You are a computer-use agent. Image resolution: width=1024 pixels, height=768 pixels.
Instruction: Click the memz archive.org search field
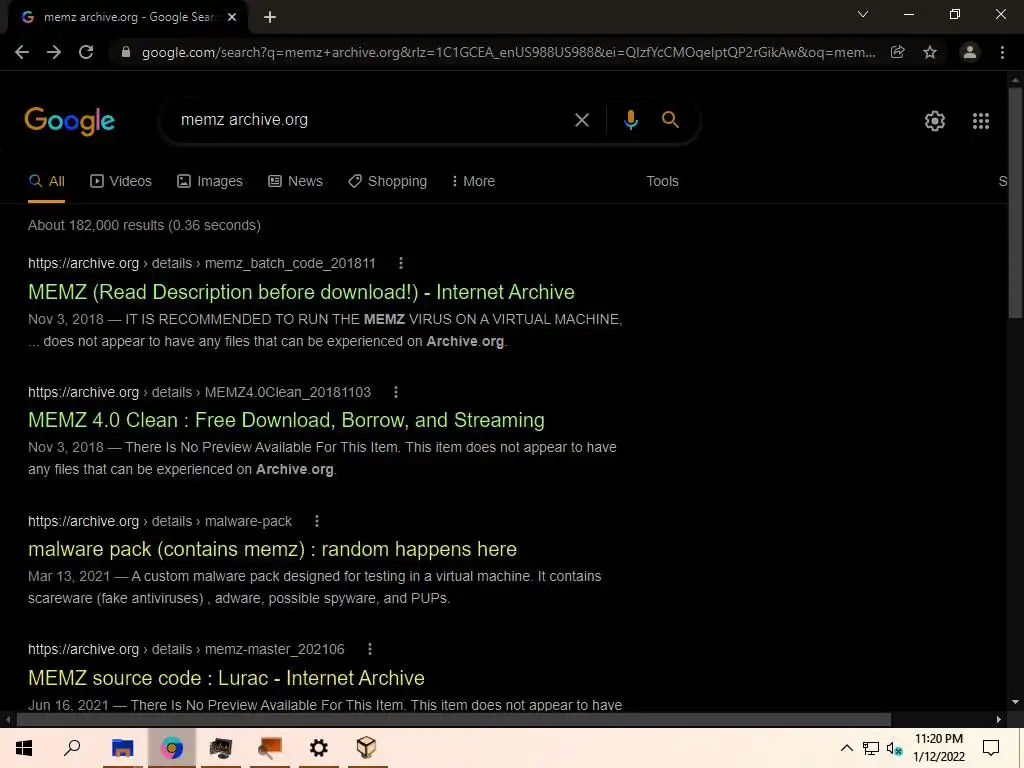[x=372, y=120]
